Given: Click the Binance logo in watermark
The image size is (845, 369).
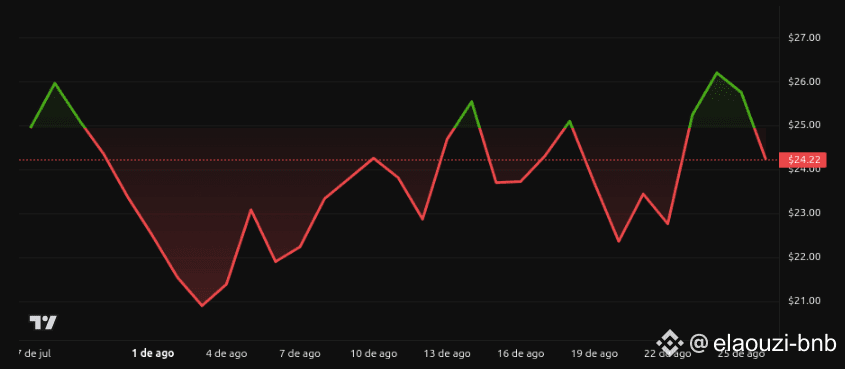Looking at the screenshot, I should click(669, 342).
